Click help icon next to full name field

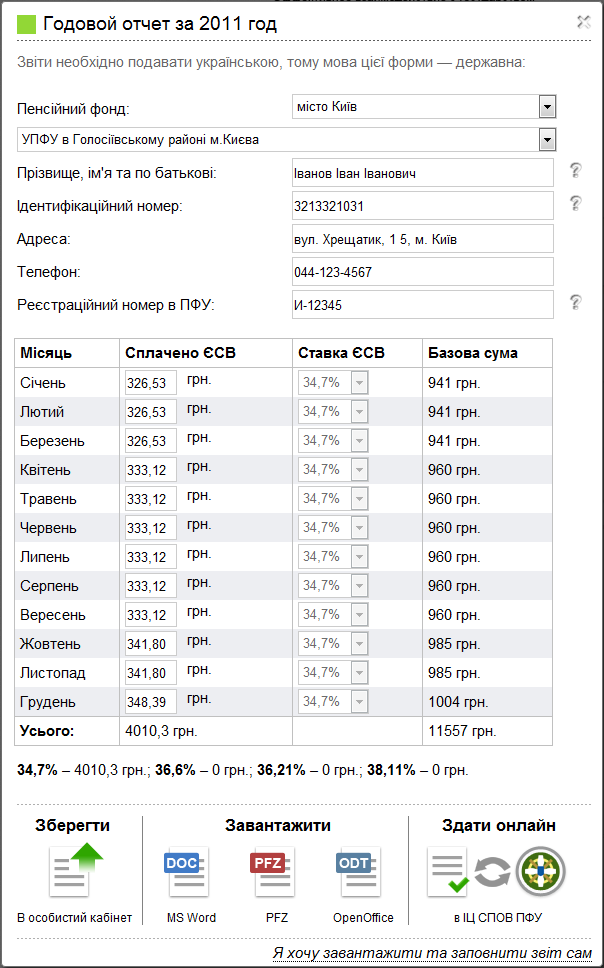[x=575, y=171]
